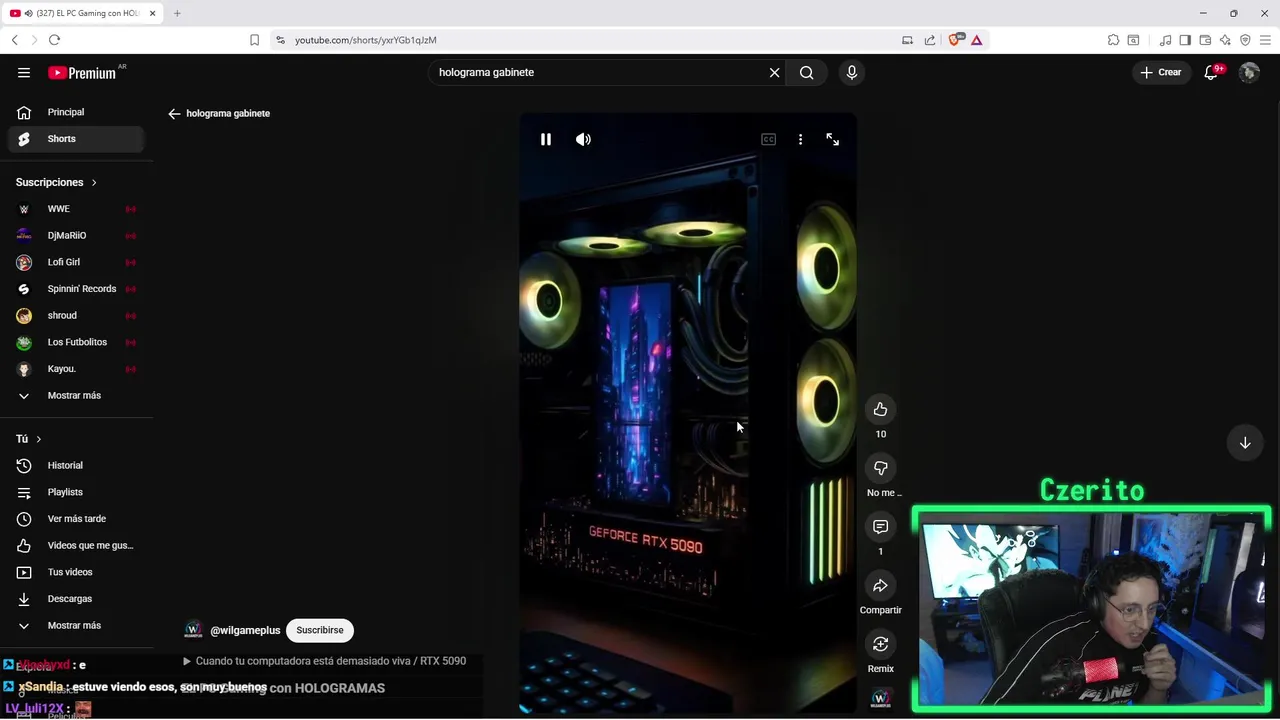Open the Short's comments

(880, 527)
